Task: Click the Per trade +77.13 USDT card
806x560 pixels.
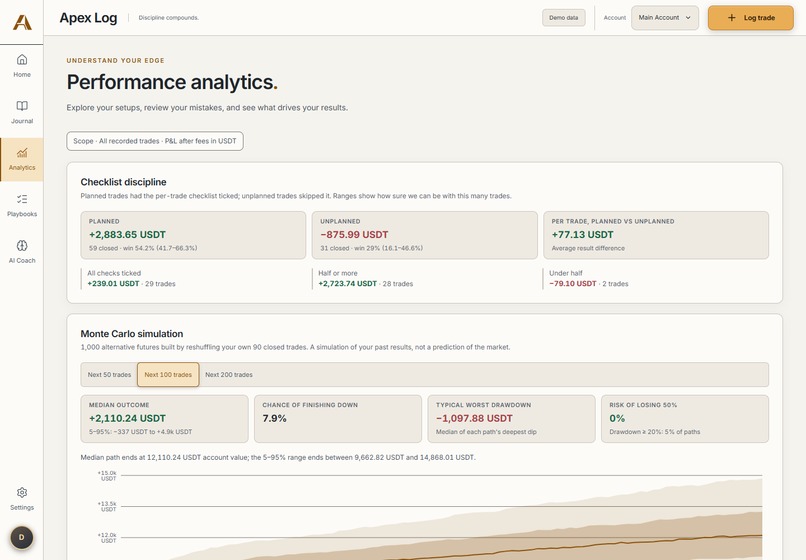Action: [x=656, y=235]
